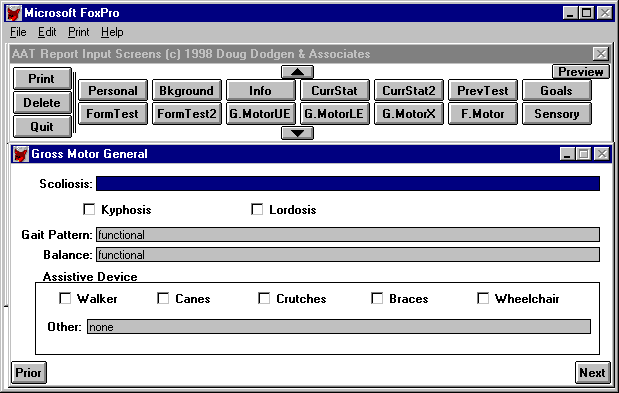The image size is (619, 393).
Task: Click the Gait Pattern input field
Action: click(x=348, y=234)
